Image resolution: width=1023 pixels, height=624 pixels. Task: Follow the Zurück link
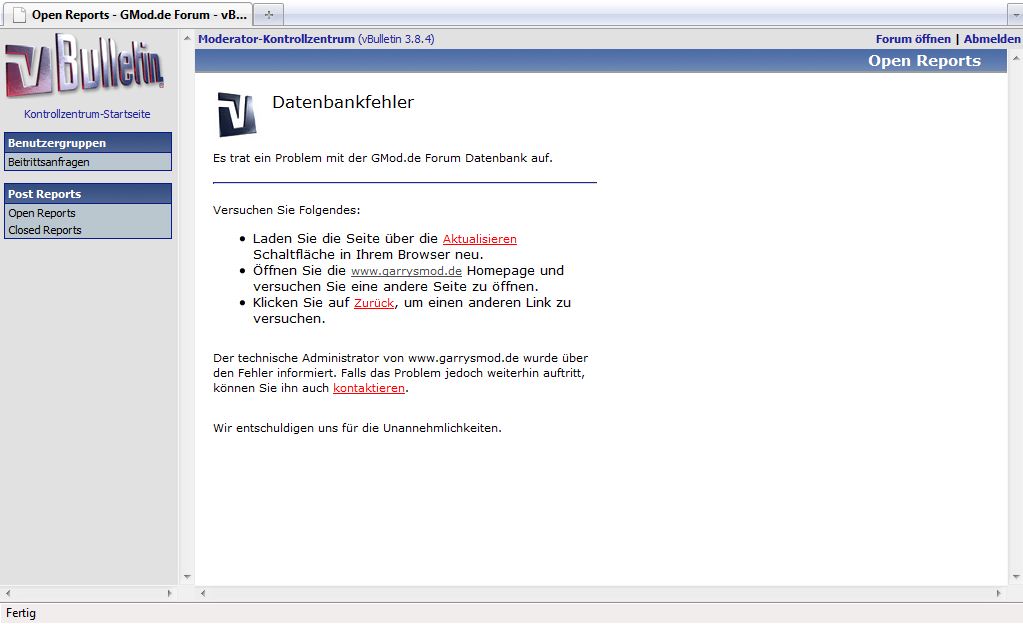click(x=373, y=303)
